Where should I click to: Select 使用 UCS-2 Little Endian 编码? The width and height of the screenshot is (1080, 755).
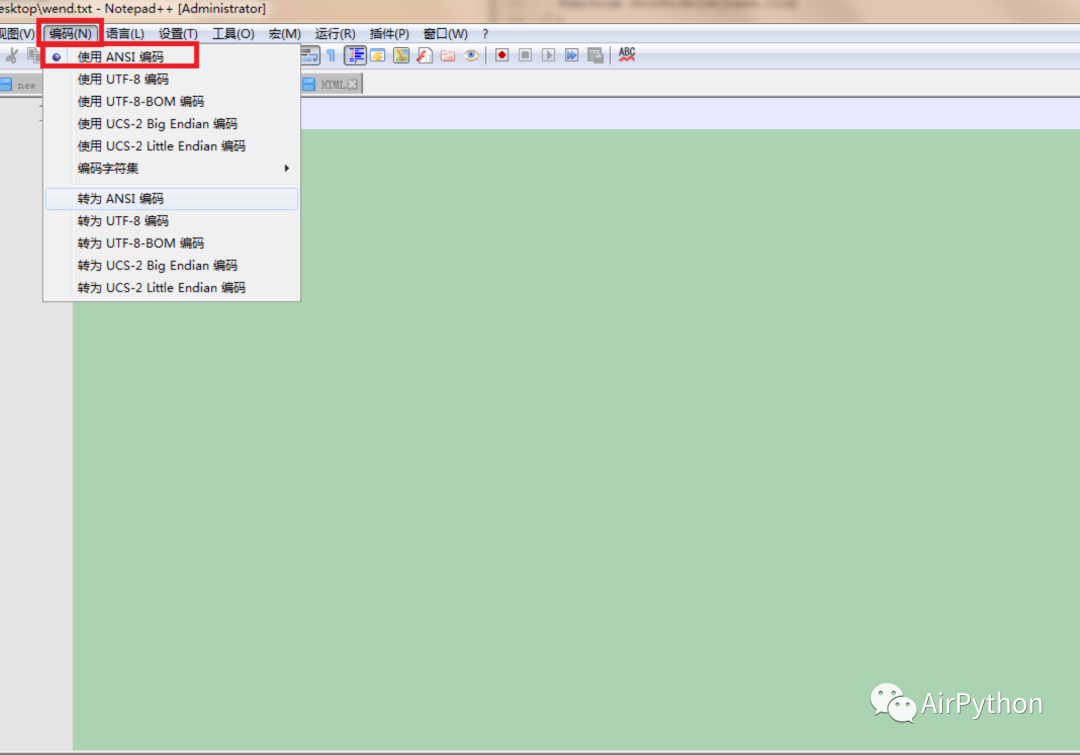(x=172, y=146)
